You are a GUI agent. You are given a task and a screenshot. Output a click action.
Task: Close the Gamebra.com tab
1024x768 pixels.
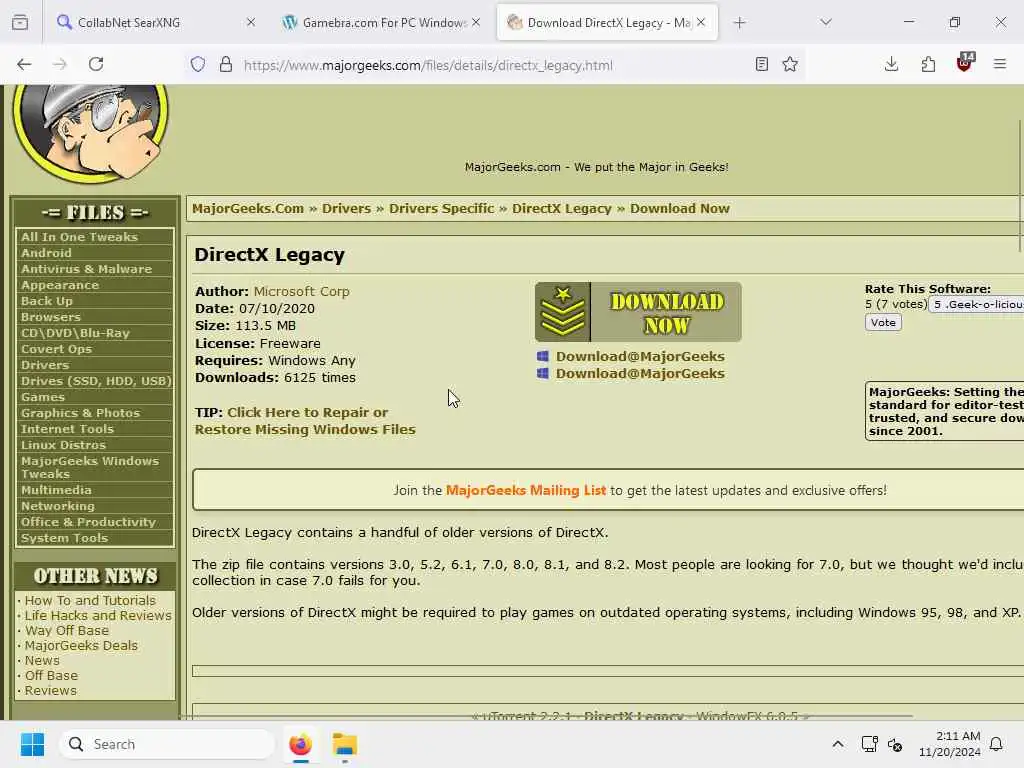coord(476,22)
